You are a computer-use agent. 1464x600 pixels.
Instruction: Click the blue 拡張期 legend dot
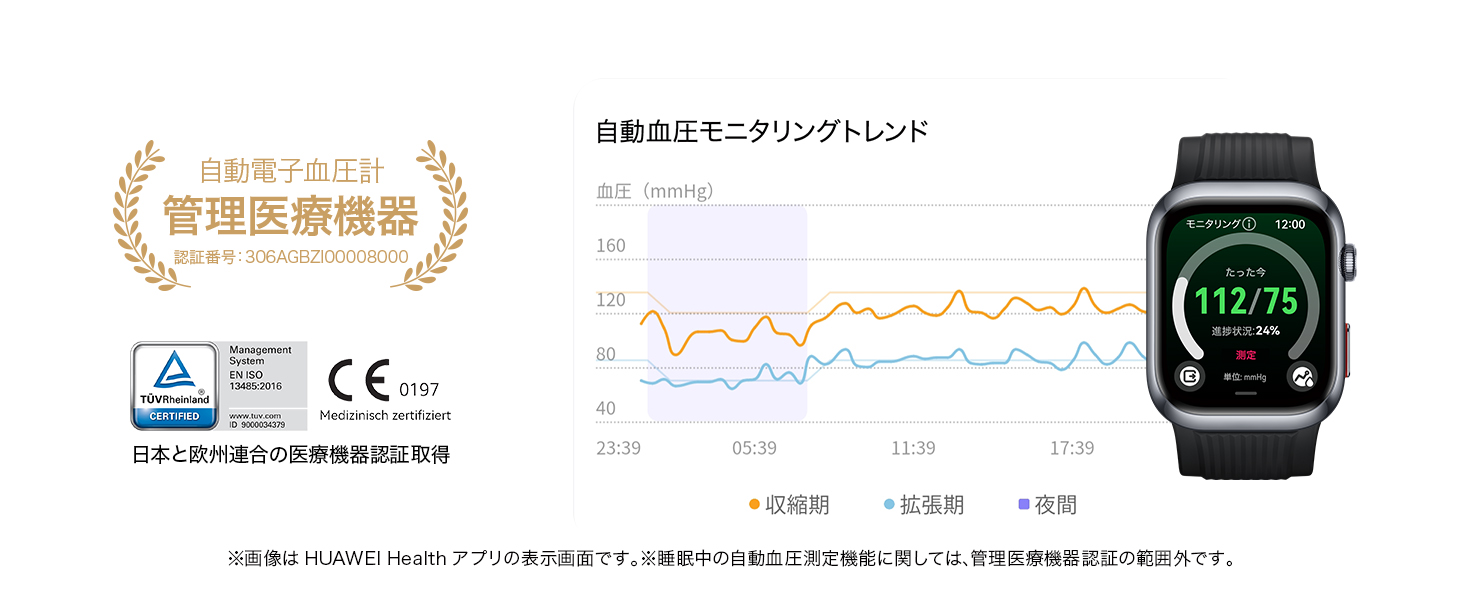(889, 505)
